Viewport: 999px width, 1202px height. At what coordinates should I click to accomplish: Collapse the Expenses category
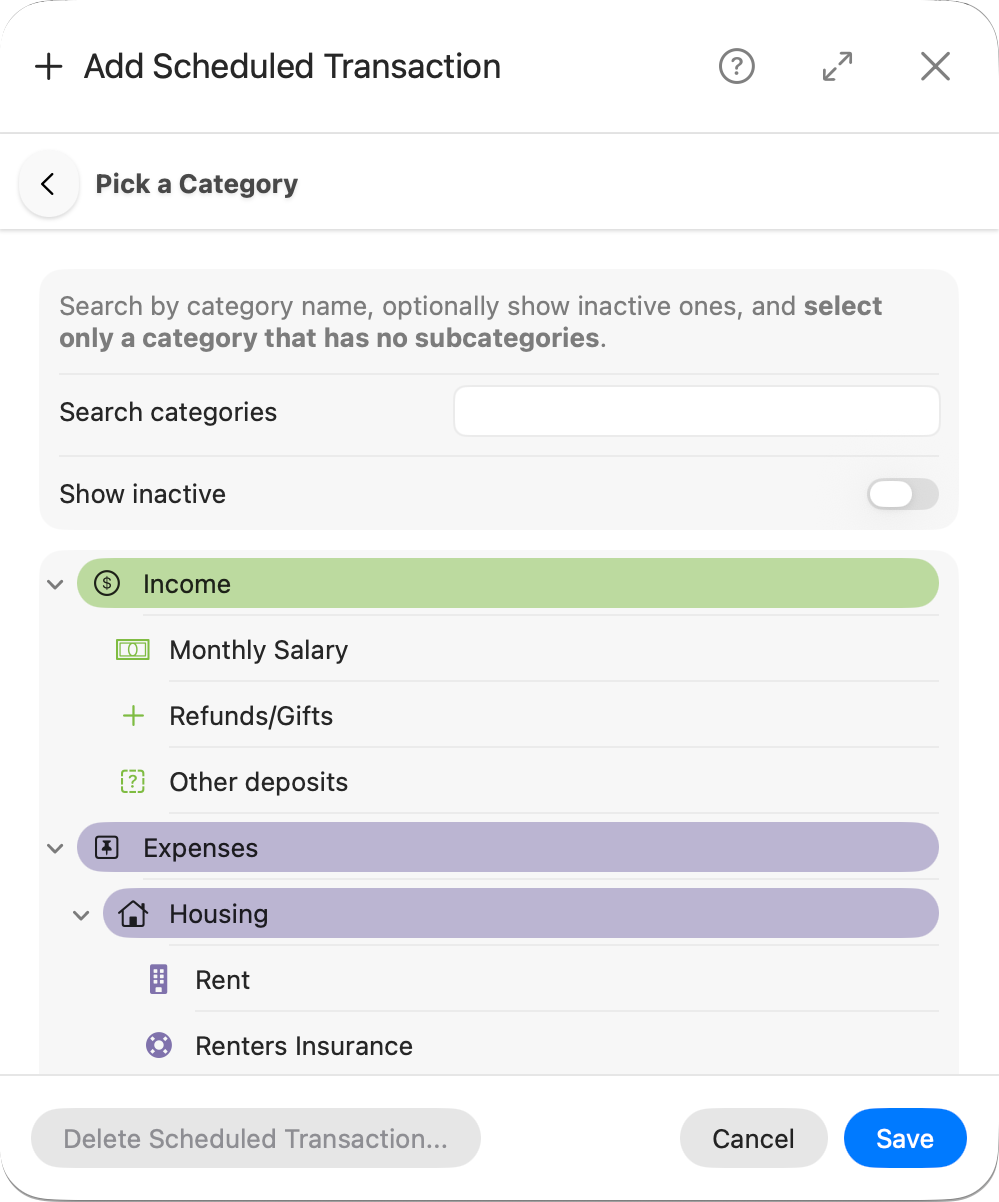pos(55,847)
